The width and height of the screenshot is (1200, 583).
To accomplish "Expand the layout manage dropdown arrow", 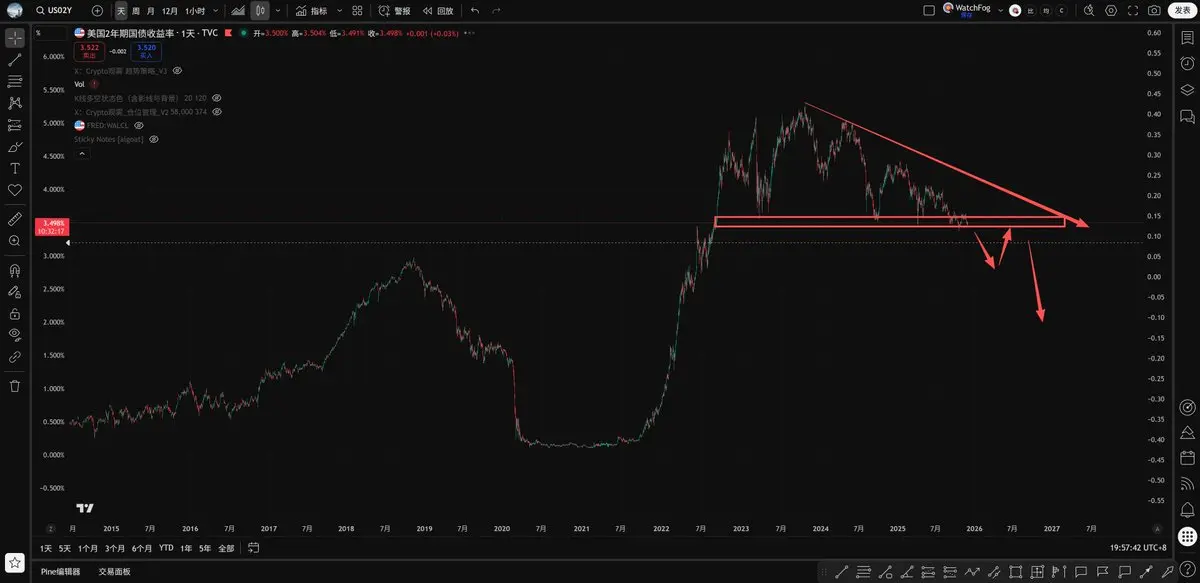I will tap(1000, 10).
